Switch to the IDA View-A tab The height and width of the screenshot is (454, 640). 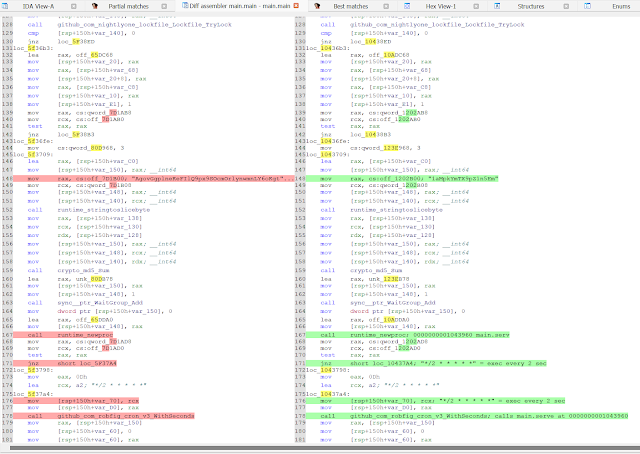(38, 6)
